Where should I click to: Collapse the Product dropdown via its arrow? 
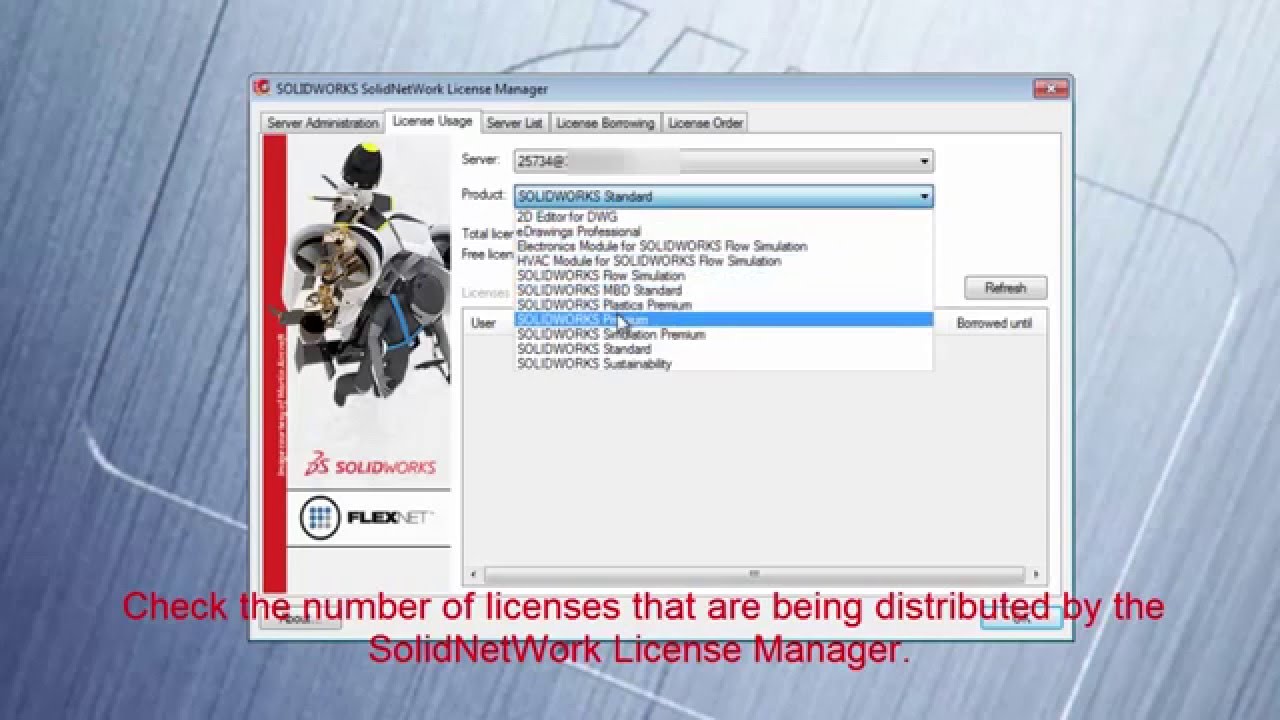click(925, 197)
